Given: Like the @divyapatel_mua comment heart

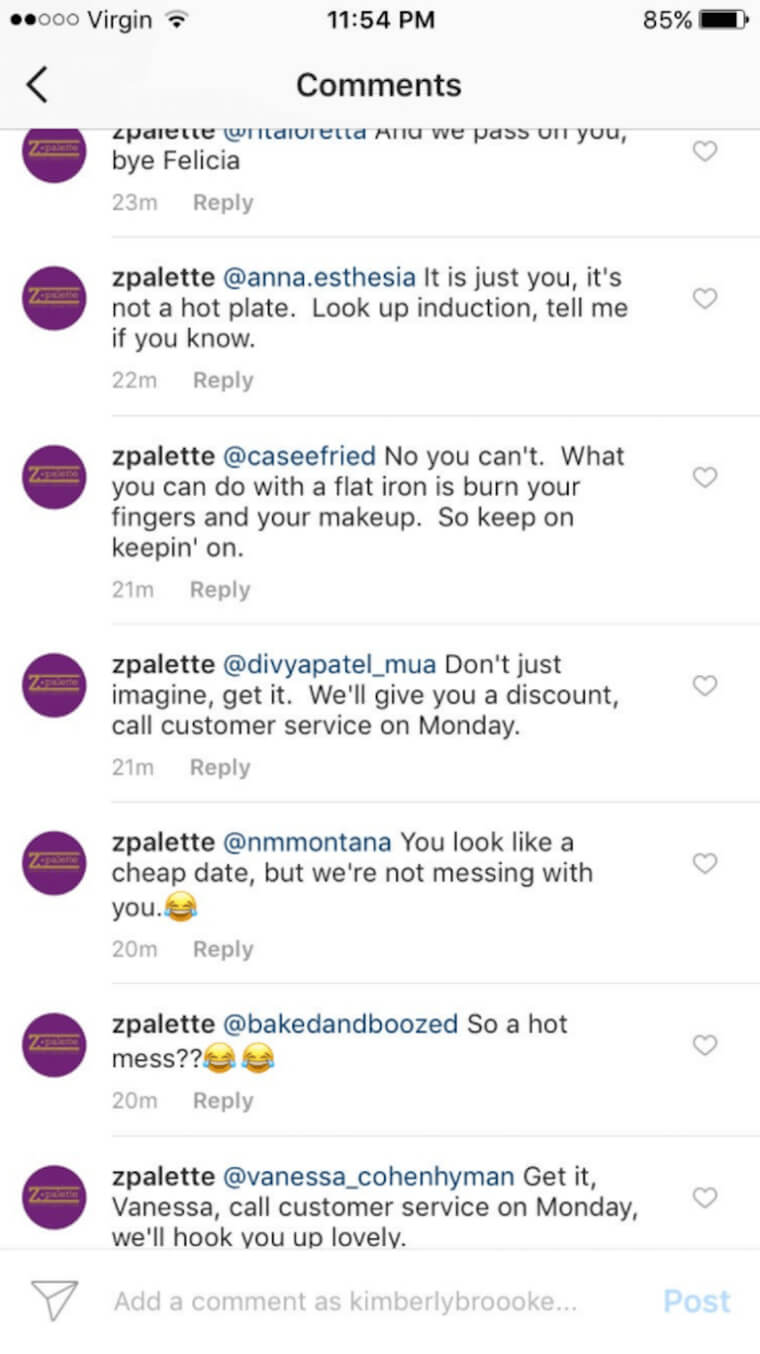Looking at the screenshot, I should [x=704, y=685].
